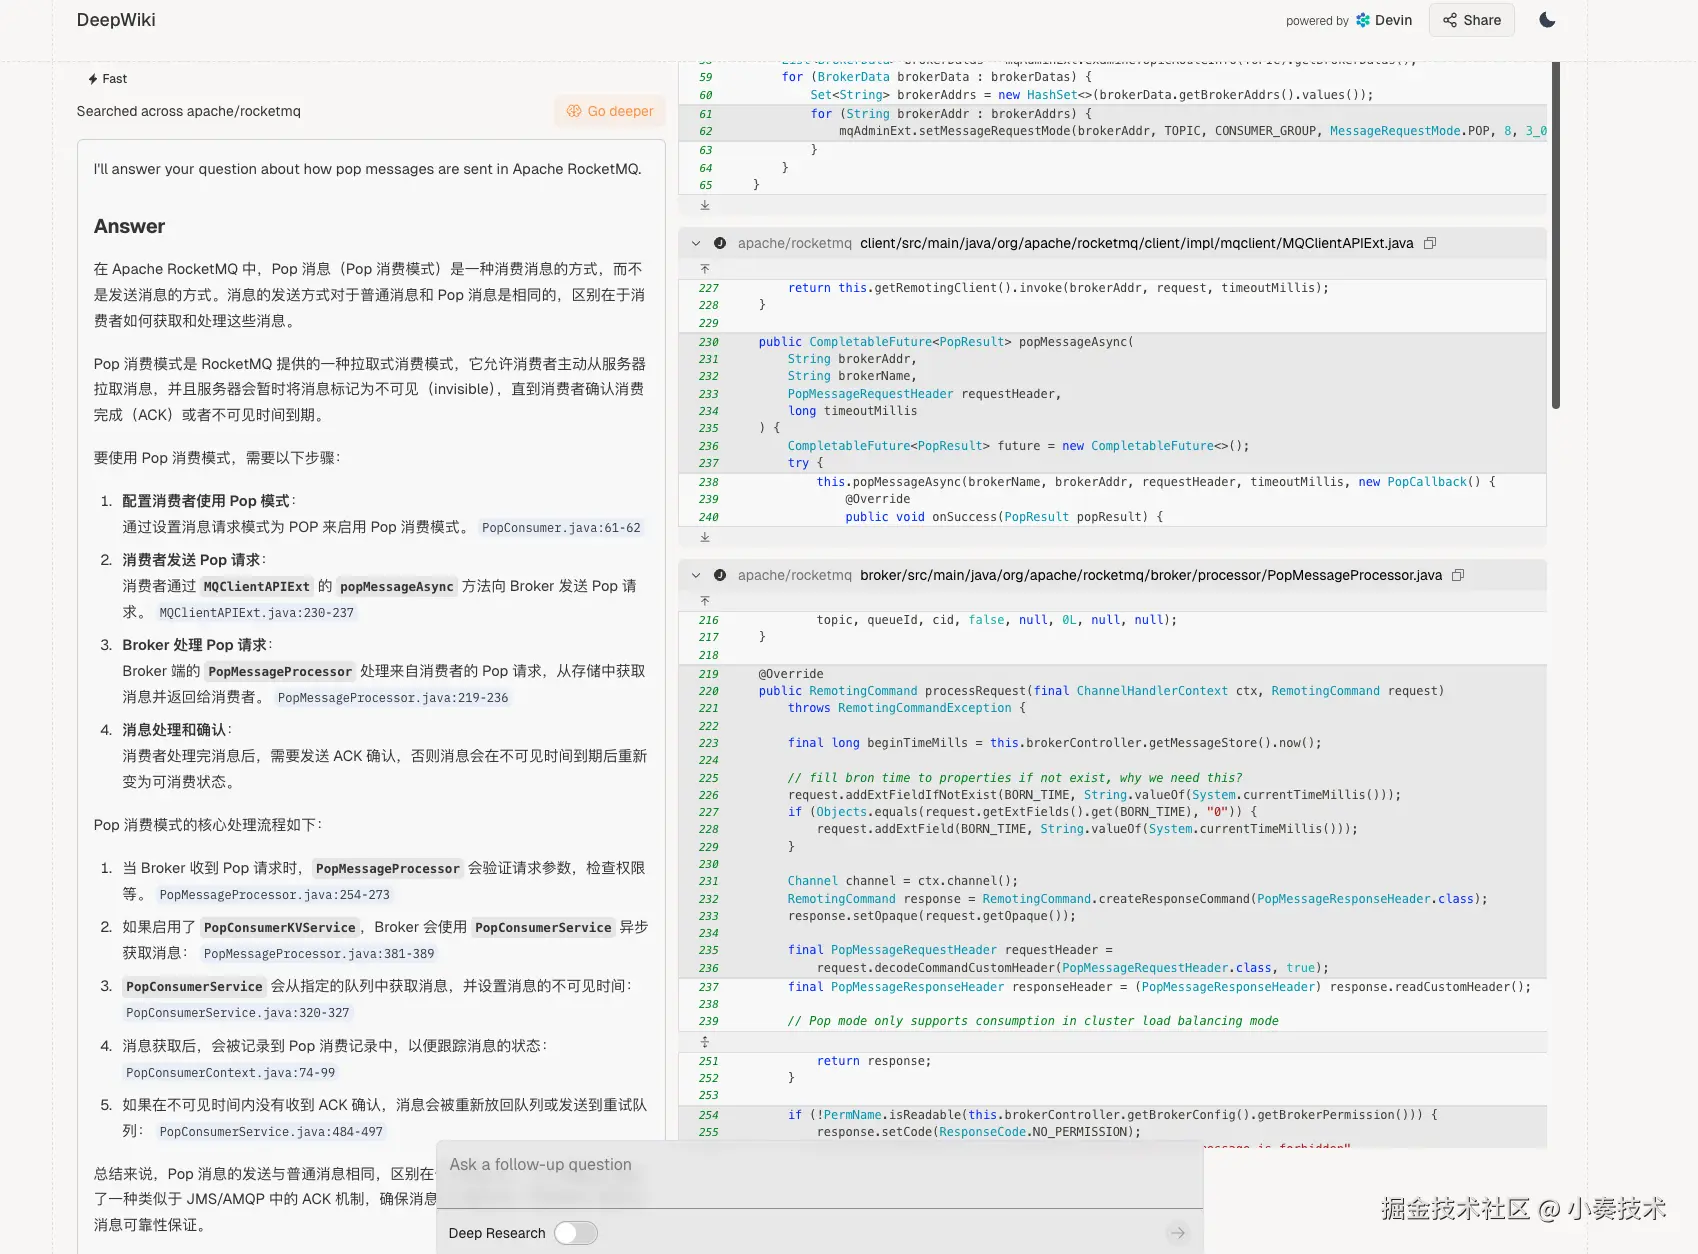Image resolution: width=1698 pixels, height=1254 pixels.
Task: Expand lines above line 216 in PopMessageProcessor.java
Action: (705, 601)
